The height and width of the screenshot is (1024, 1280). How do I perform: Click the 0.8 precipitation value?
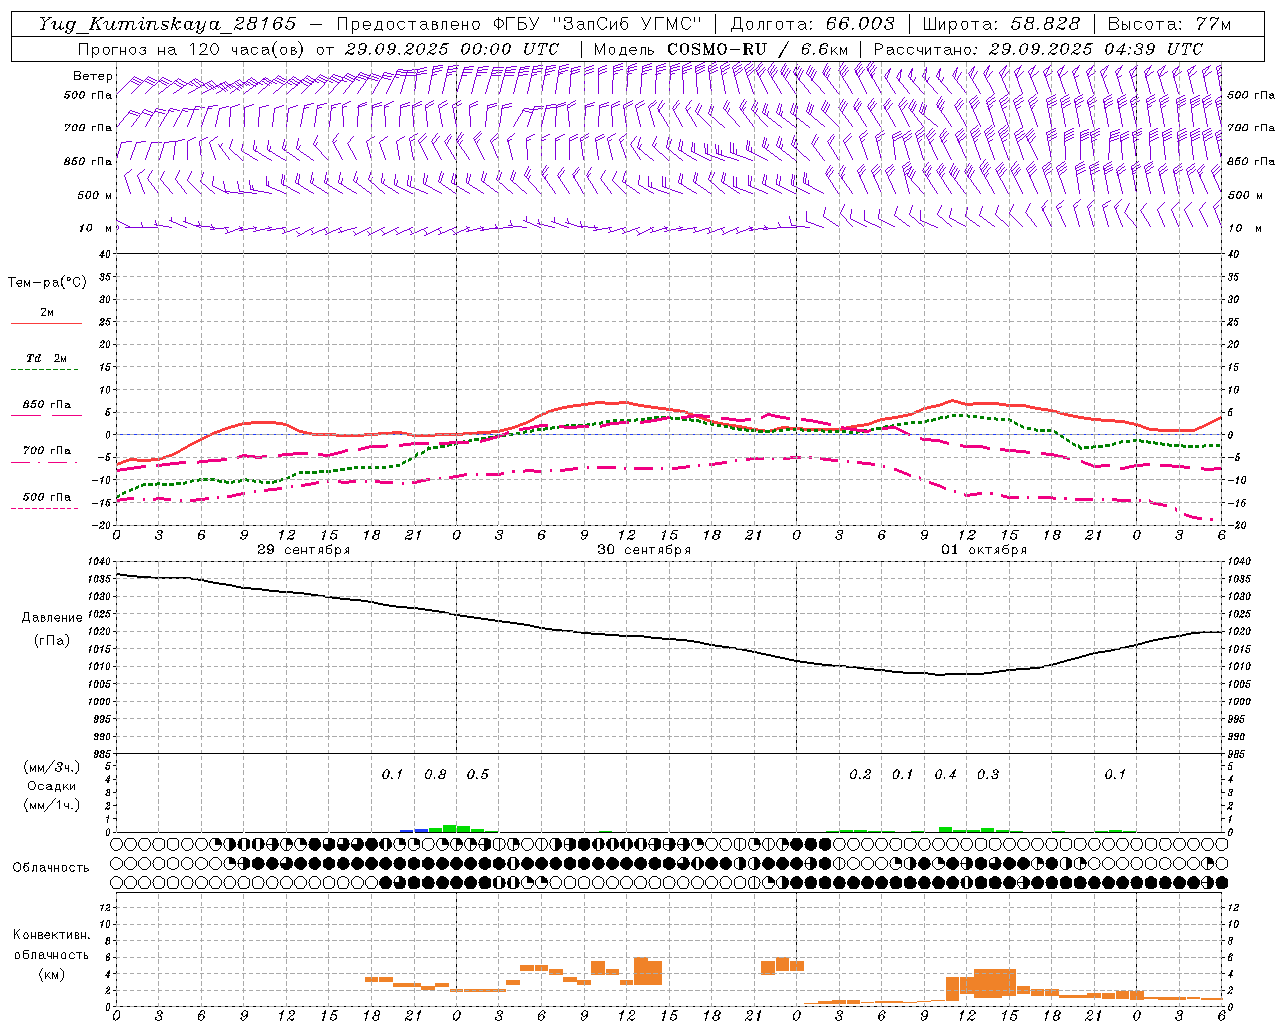(435, 775)
